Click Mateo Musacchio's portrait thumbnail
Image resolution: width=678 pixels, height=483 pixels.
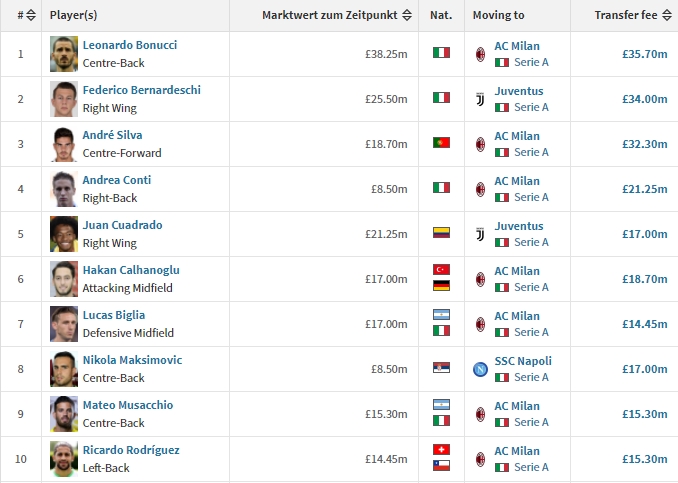click(x=64, y=414)
